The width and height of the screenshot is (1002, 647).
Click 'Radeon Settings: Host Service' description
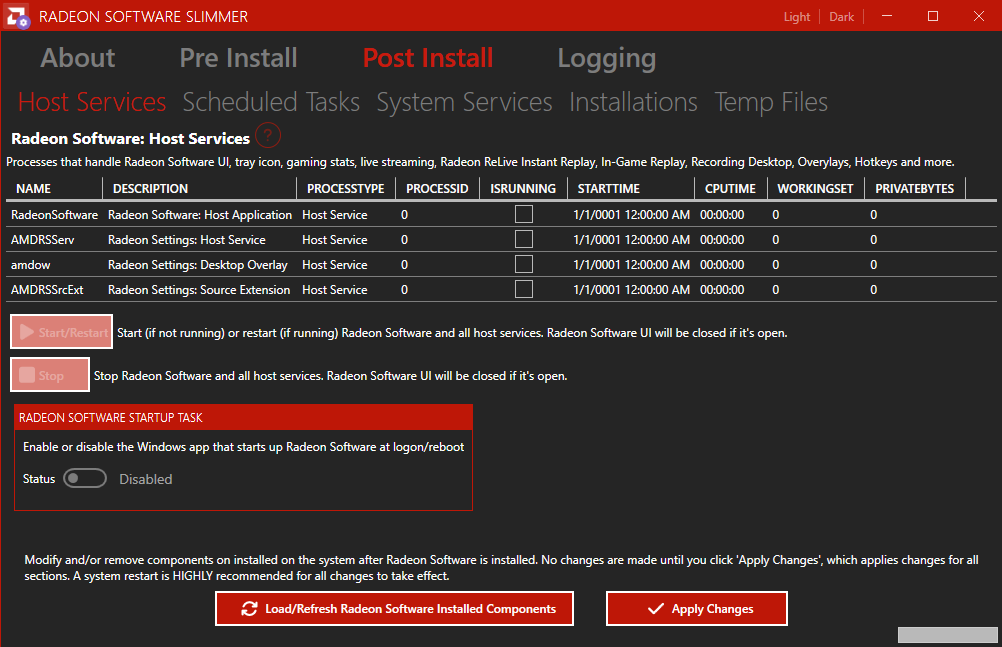coord(187,240)
